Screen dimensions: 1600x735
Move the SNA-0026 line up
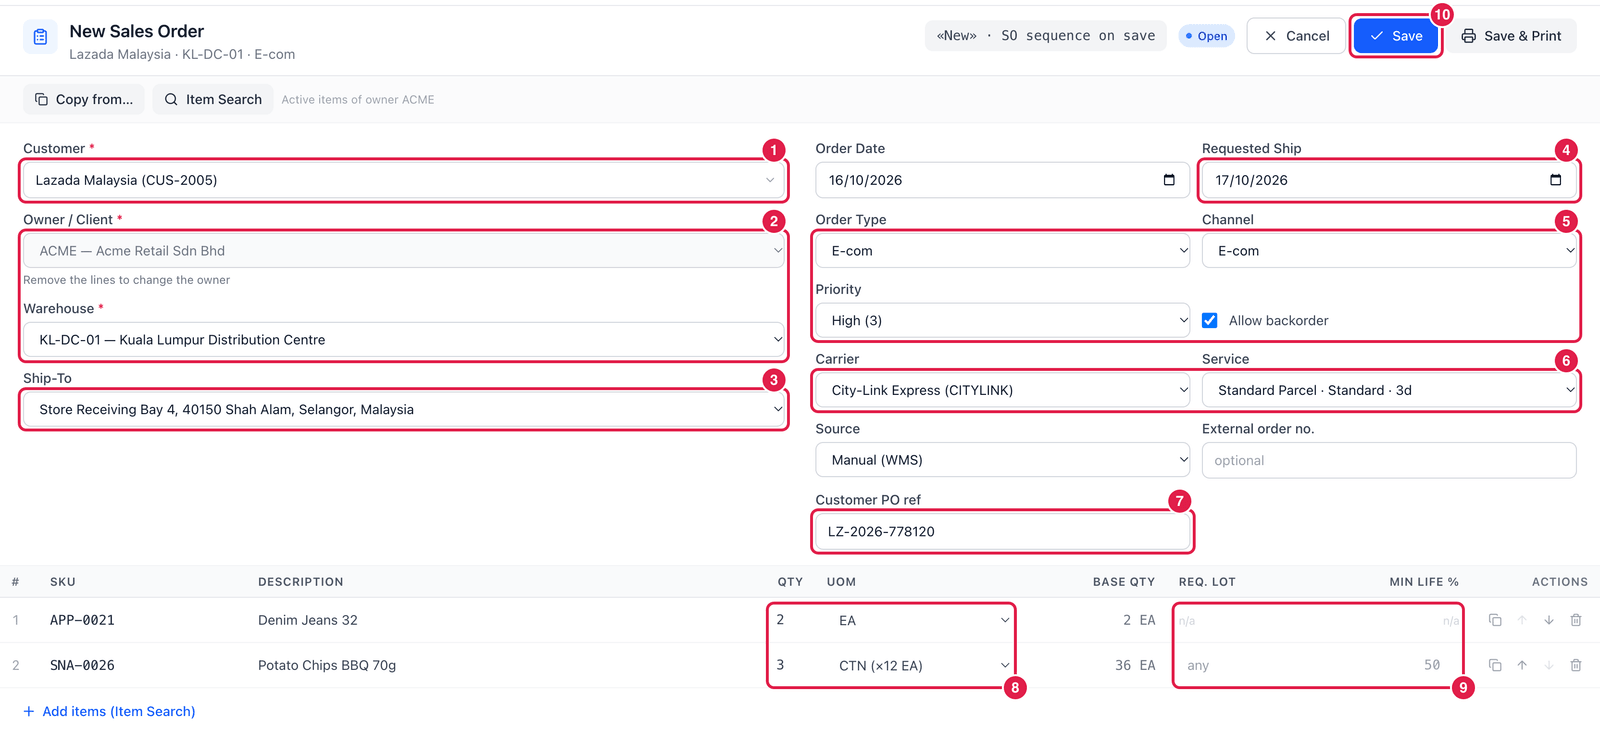click(1522, 665)
